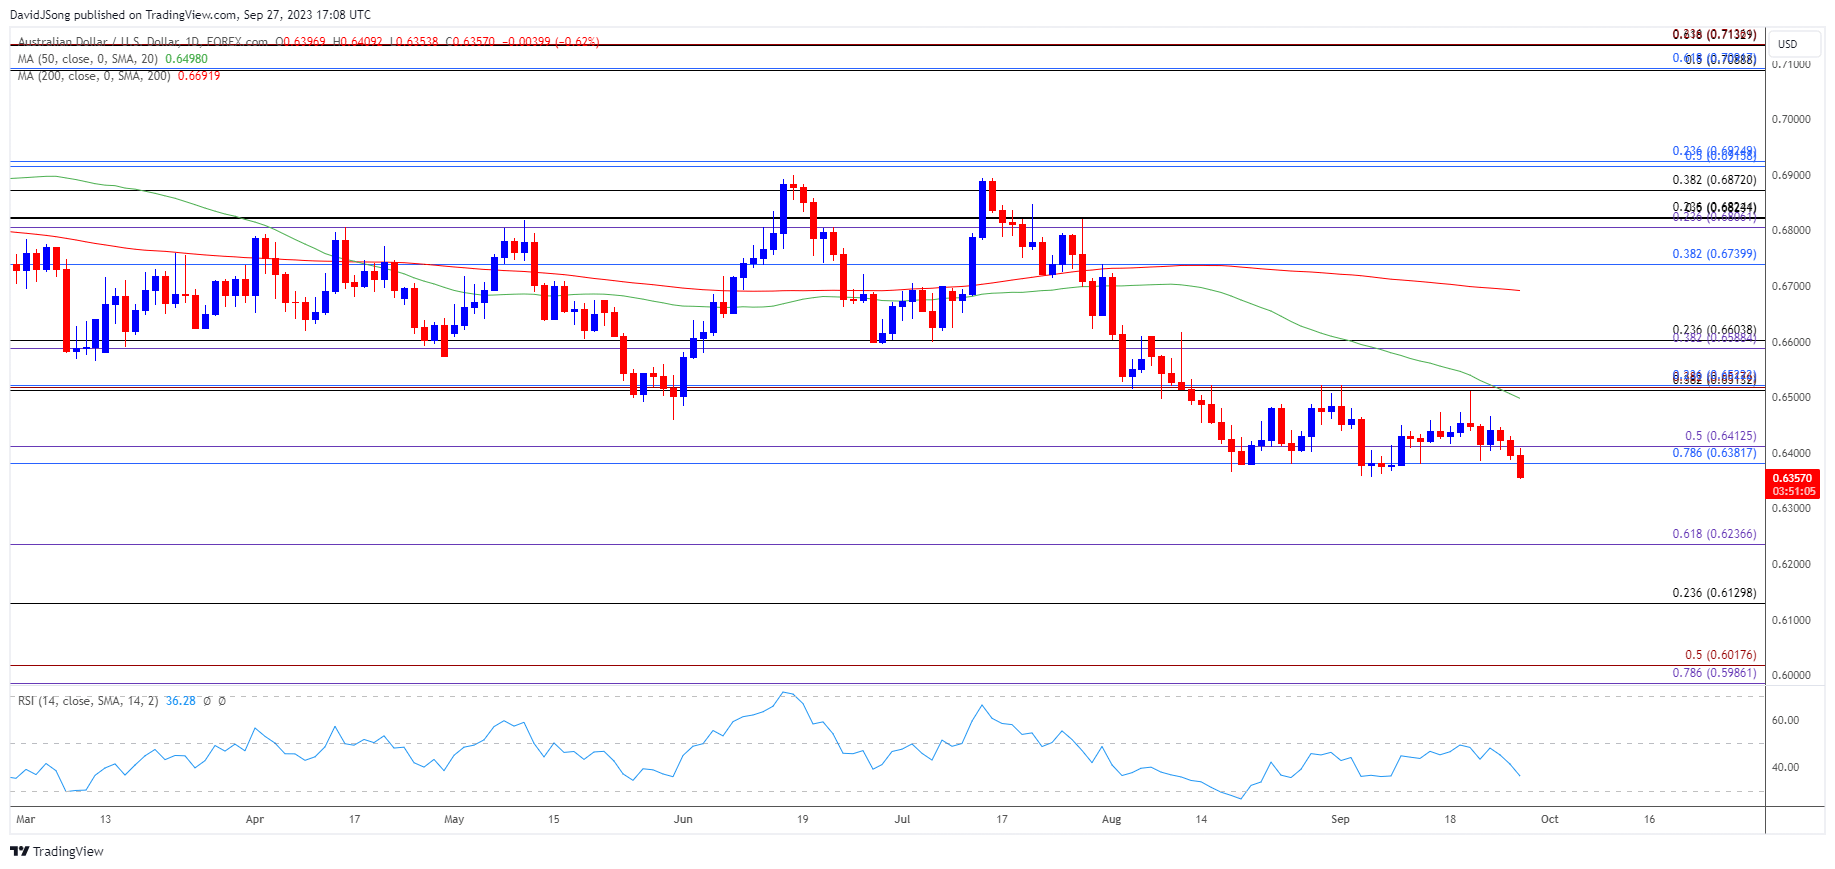
Task: Click the 0.67000 price axis label
Action: click(1791, 286)
